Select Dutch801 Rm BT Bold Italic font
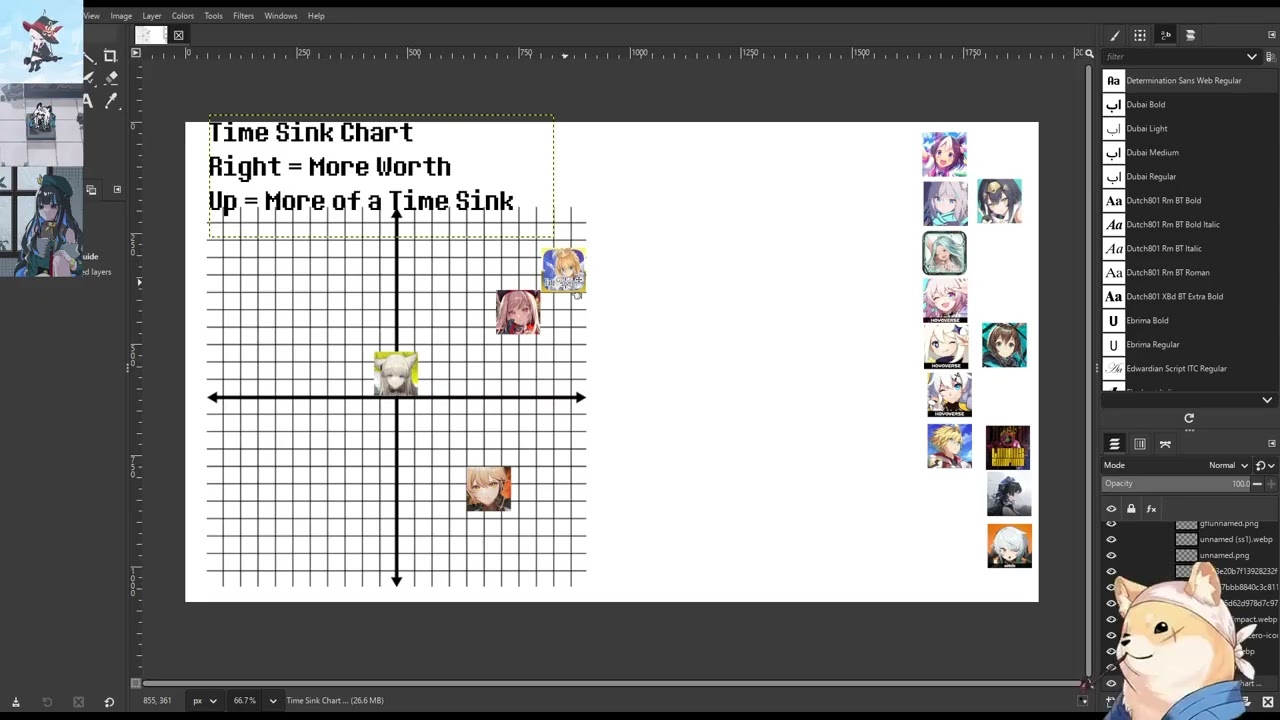Screen dimensions: 1280x720 pos(1189,224)
